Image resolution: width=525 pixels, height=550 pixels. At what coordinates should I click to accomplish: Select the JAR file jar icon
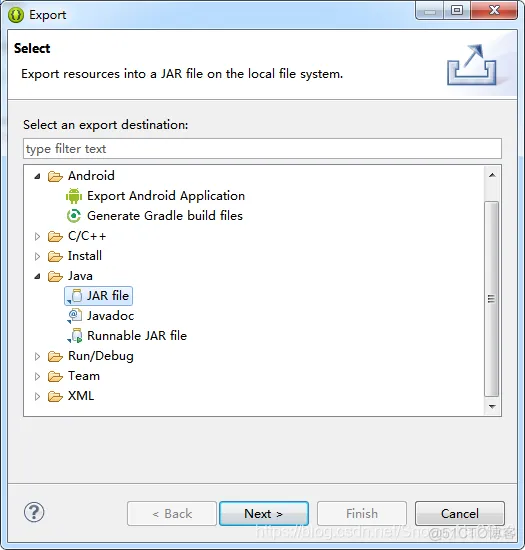point(75,296)
